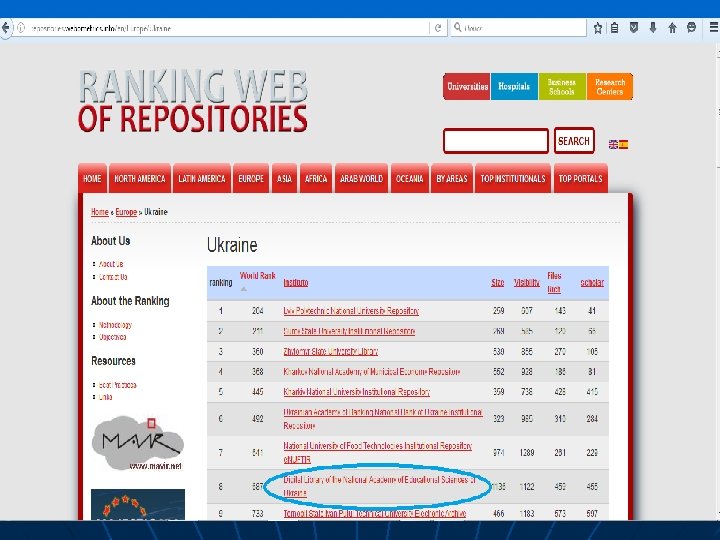Open bookmarks list icon in toolbar

pyautogui.click(x=614, y=28)
